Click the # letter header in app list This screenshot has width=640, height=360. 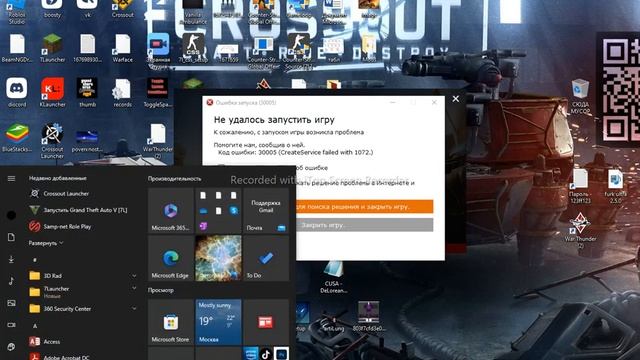click(x=35, y=260)
